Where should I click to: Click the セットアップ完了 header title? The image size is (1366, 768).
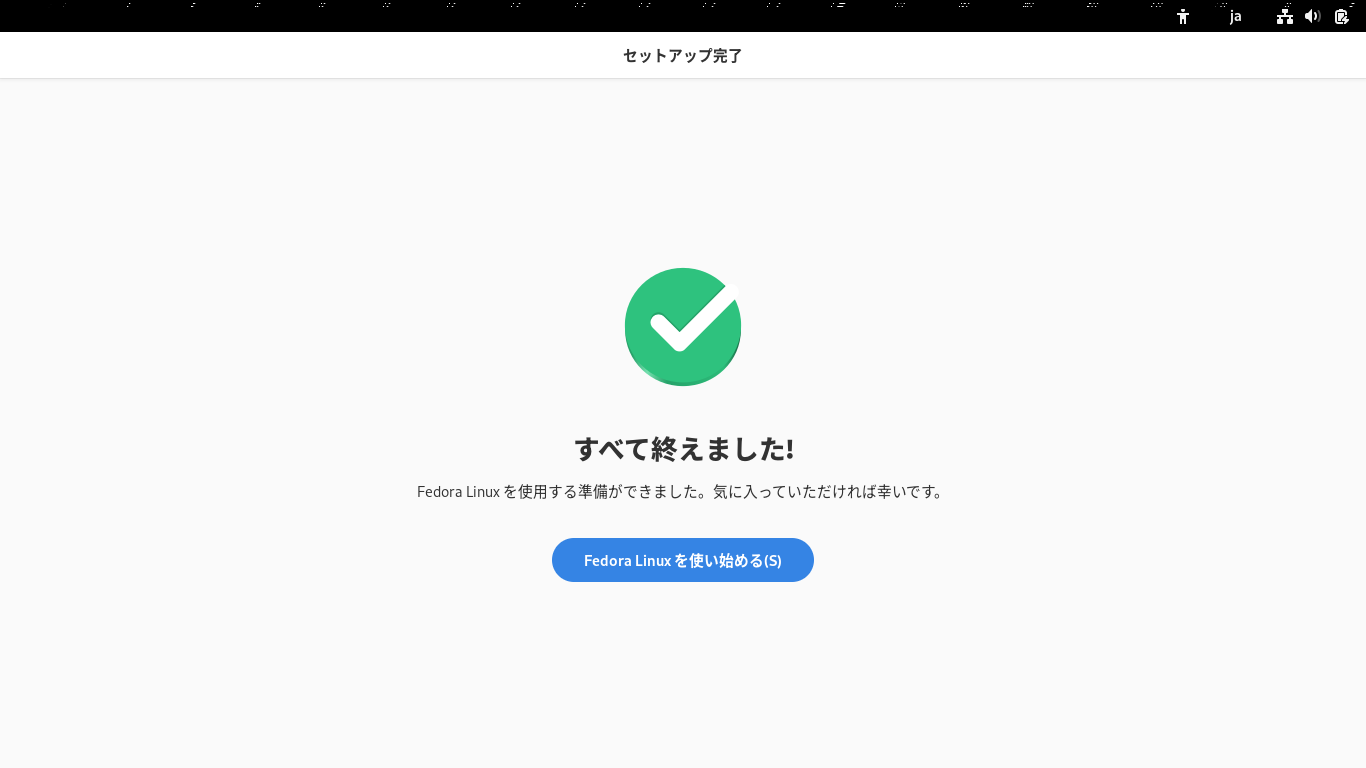[x=683, y=55]
